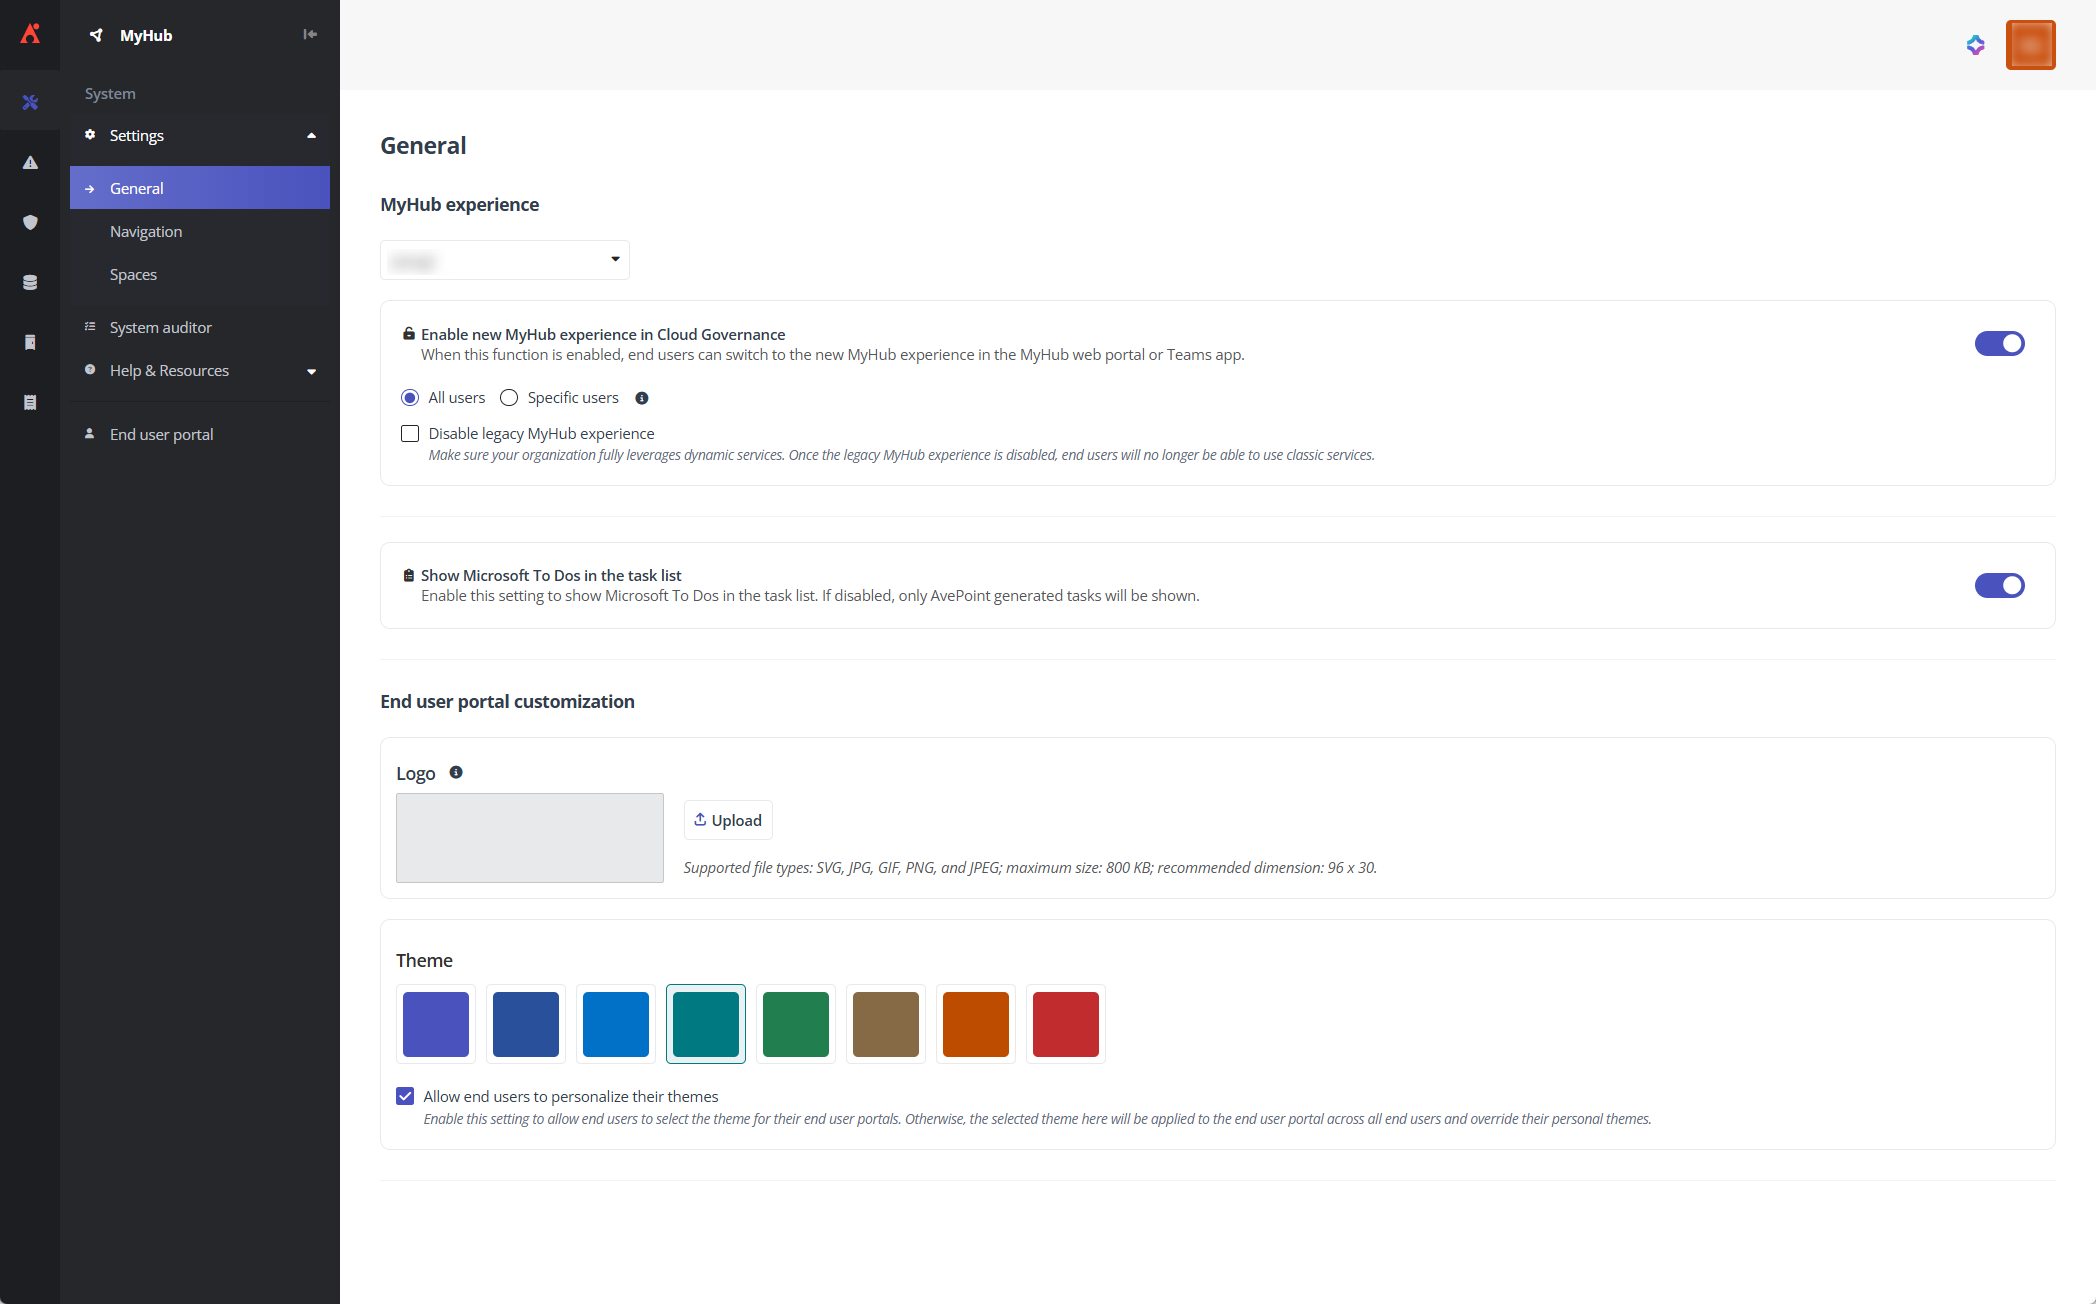The width and height of the screenshot is (2096, 1304).
Task: Open the Spaces settings page
Action: pyautogui.click(x=133, y=274)
